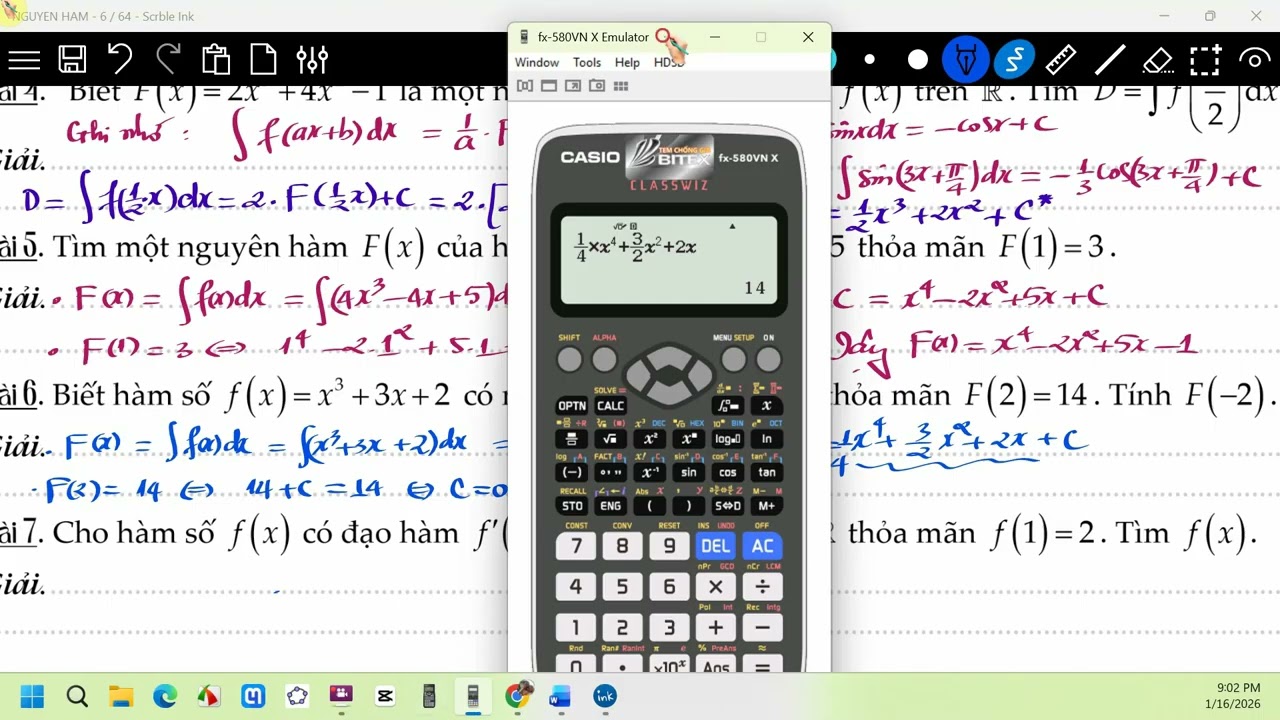Viewport: 1280px width, 720px height.
Task: Click the calculator logarithm base key
Action: click(x=727, y=439)
